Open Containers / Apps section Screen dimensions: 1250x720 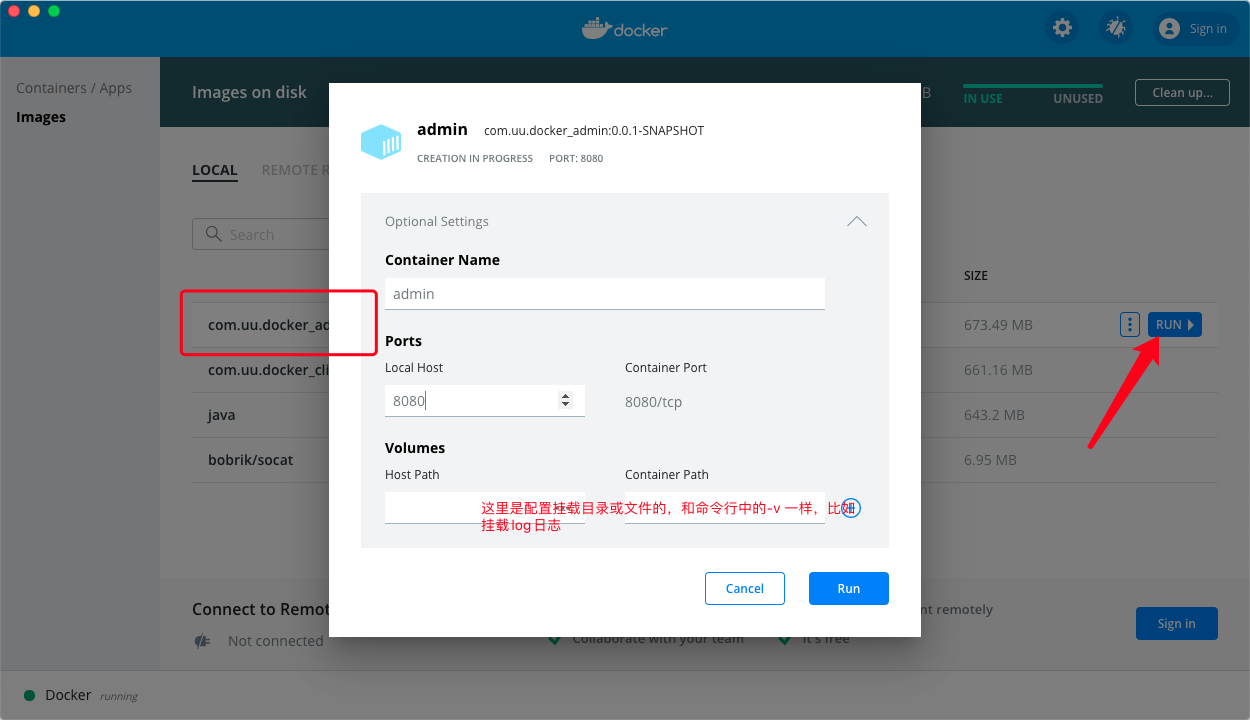click(x=74, y=88)
